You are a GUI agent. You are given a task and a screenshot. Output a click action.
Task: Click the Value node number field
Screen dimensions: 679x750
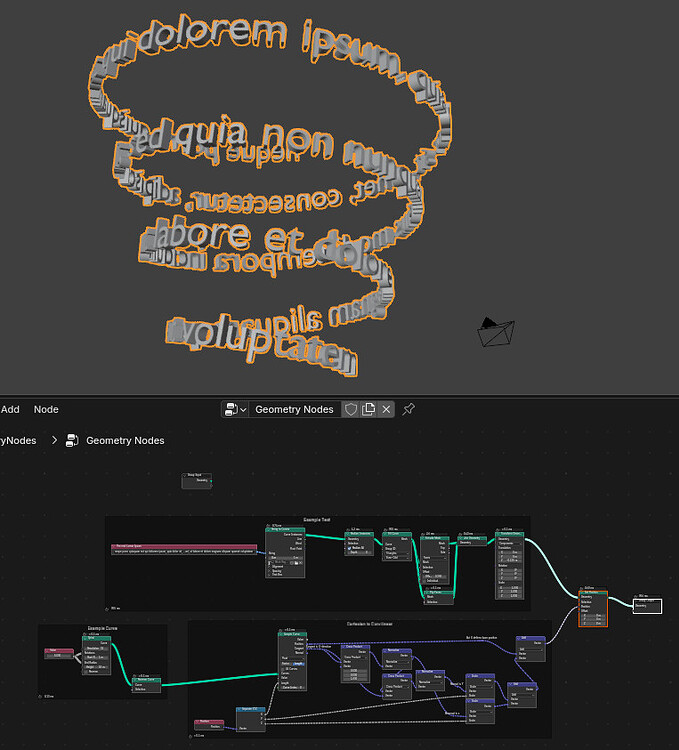(59, 656)
